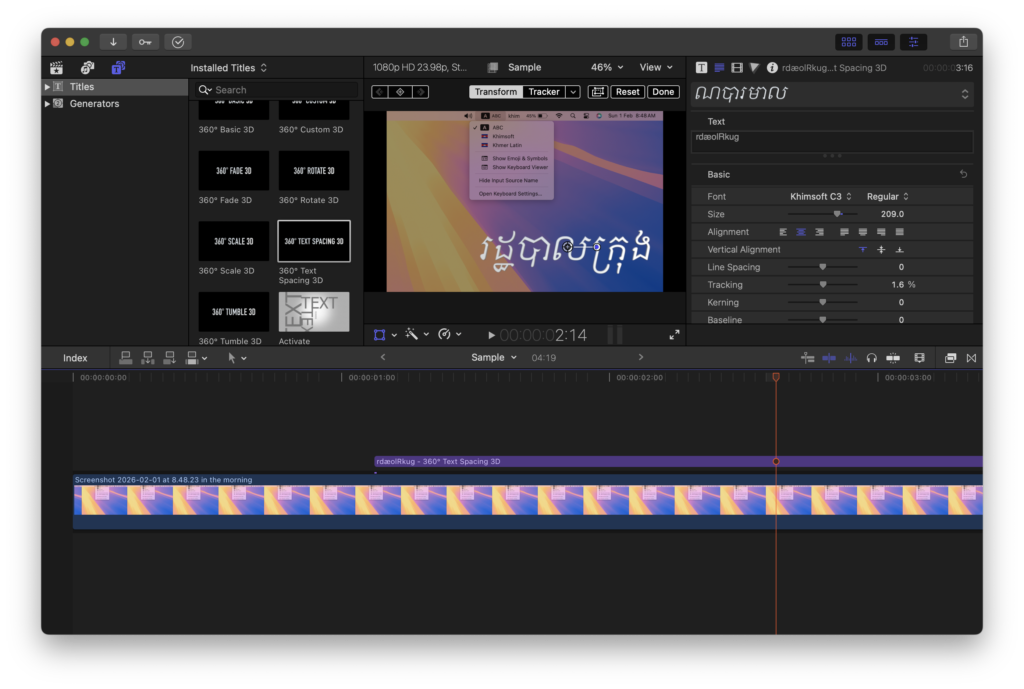Toggle the browser panel visibility
Viewport: 1024px width, 689px height.
[849, 42]
